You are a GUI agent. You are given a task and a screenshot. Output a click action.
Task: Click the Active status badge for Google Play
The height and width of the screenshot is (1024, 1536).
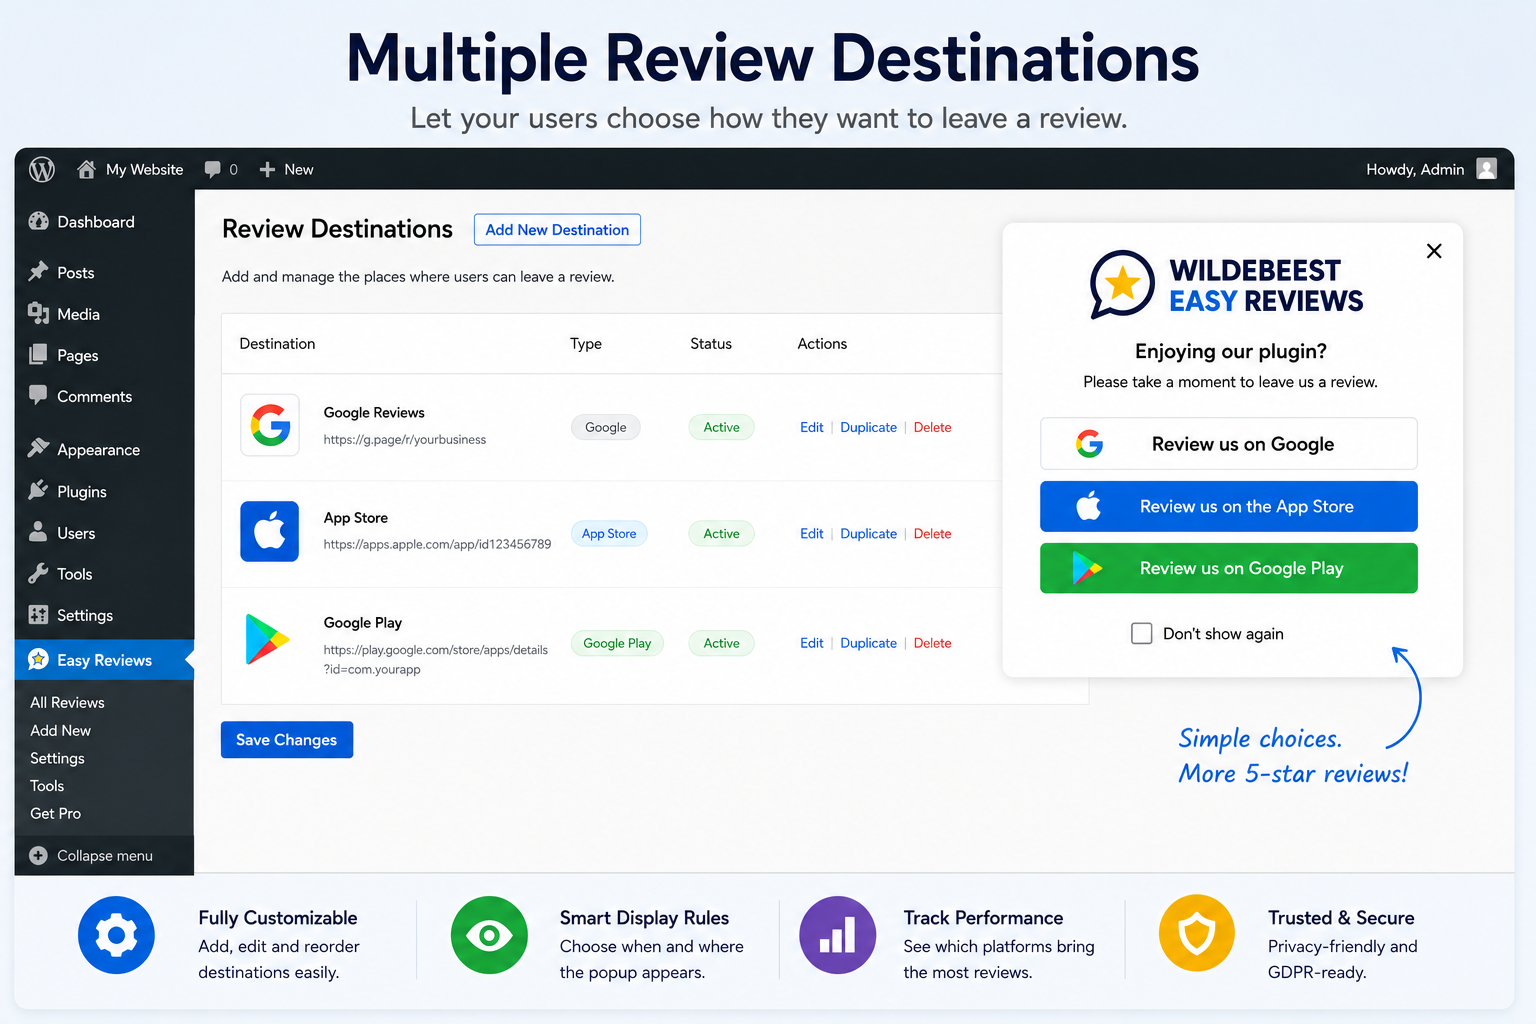pyautogui.click(x=721, y=643)
